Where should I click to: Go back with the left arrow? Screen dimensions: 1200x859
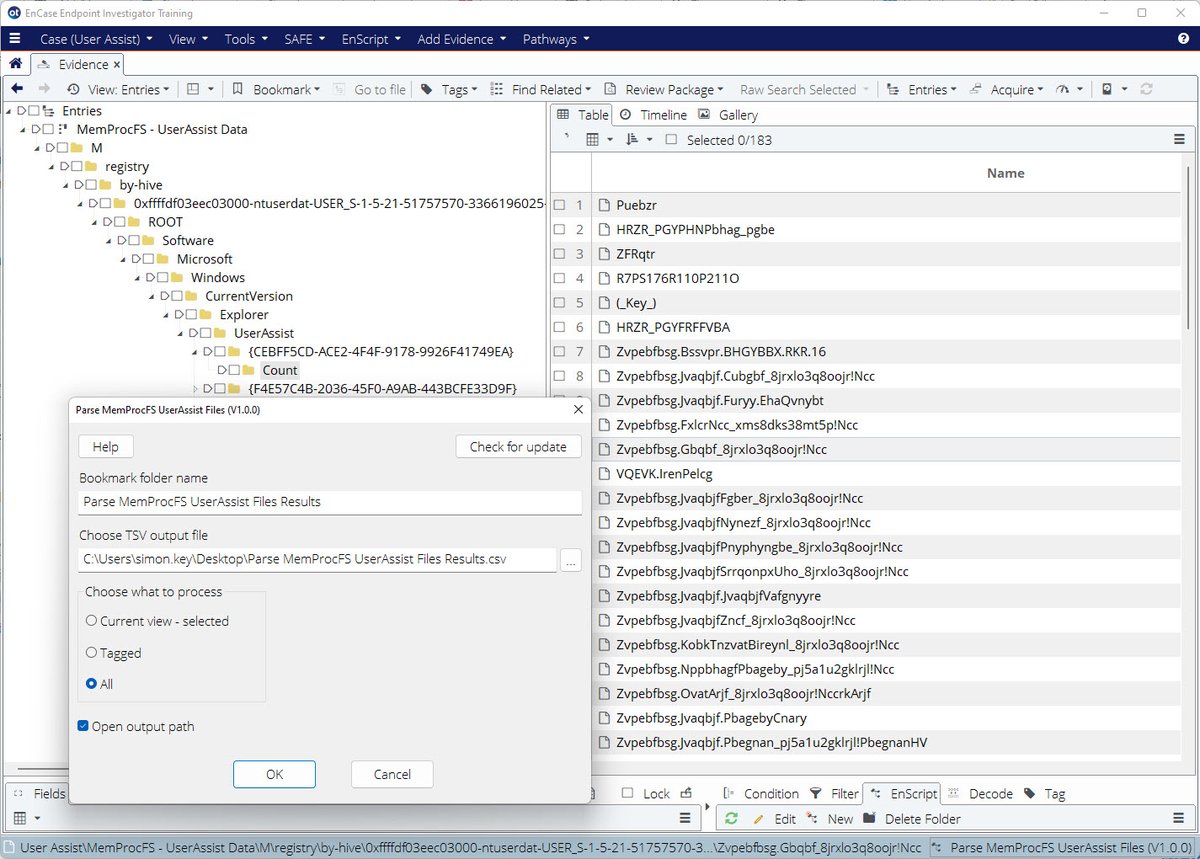tap(17, 89)
